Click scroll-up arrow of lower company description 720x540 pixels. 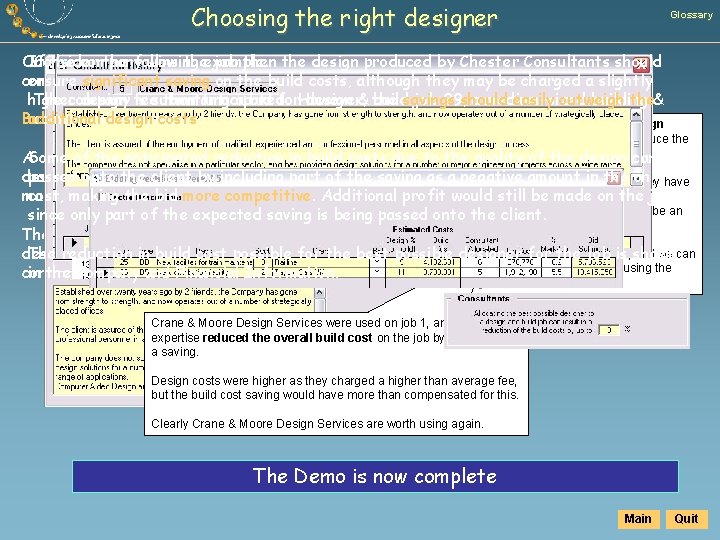click(320, 292)
